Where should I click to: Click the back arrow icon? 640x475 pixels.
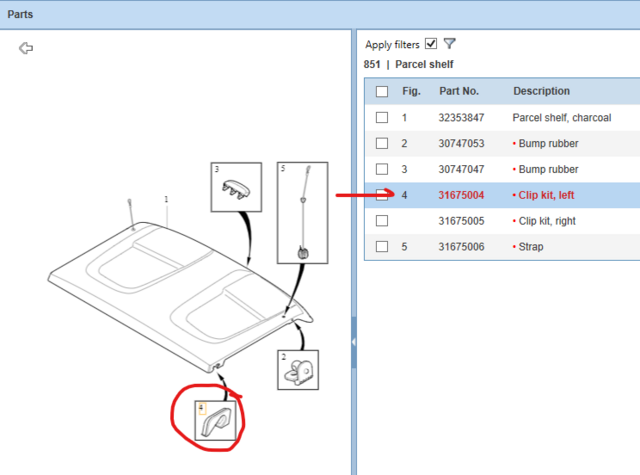point(26,48)
